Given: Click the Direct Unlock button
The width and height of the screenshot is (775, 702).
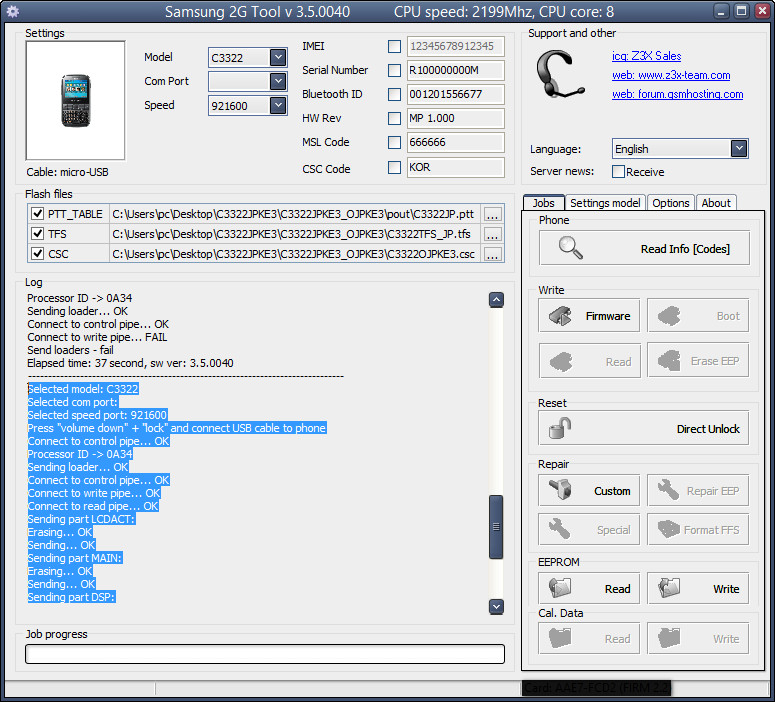Looking at the screenshot, I should pos(644,428).
